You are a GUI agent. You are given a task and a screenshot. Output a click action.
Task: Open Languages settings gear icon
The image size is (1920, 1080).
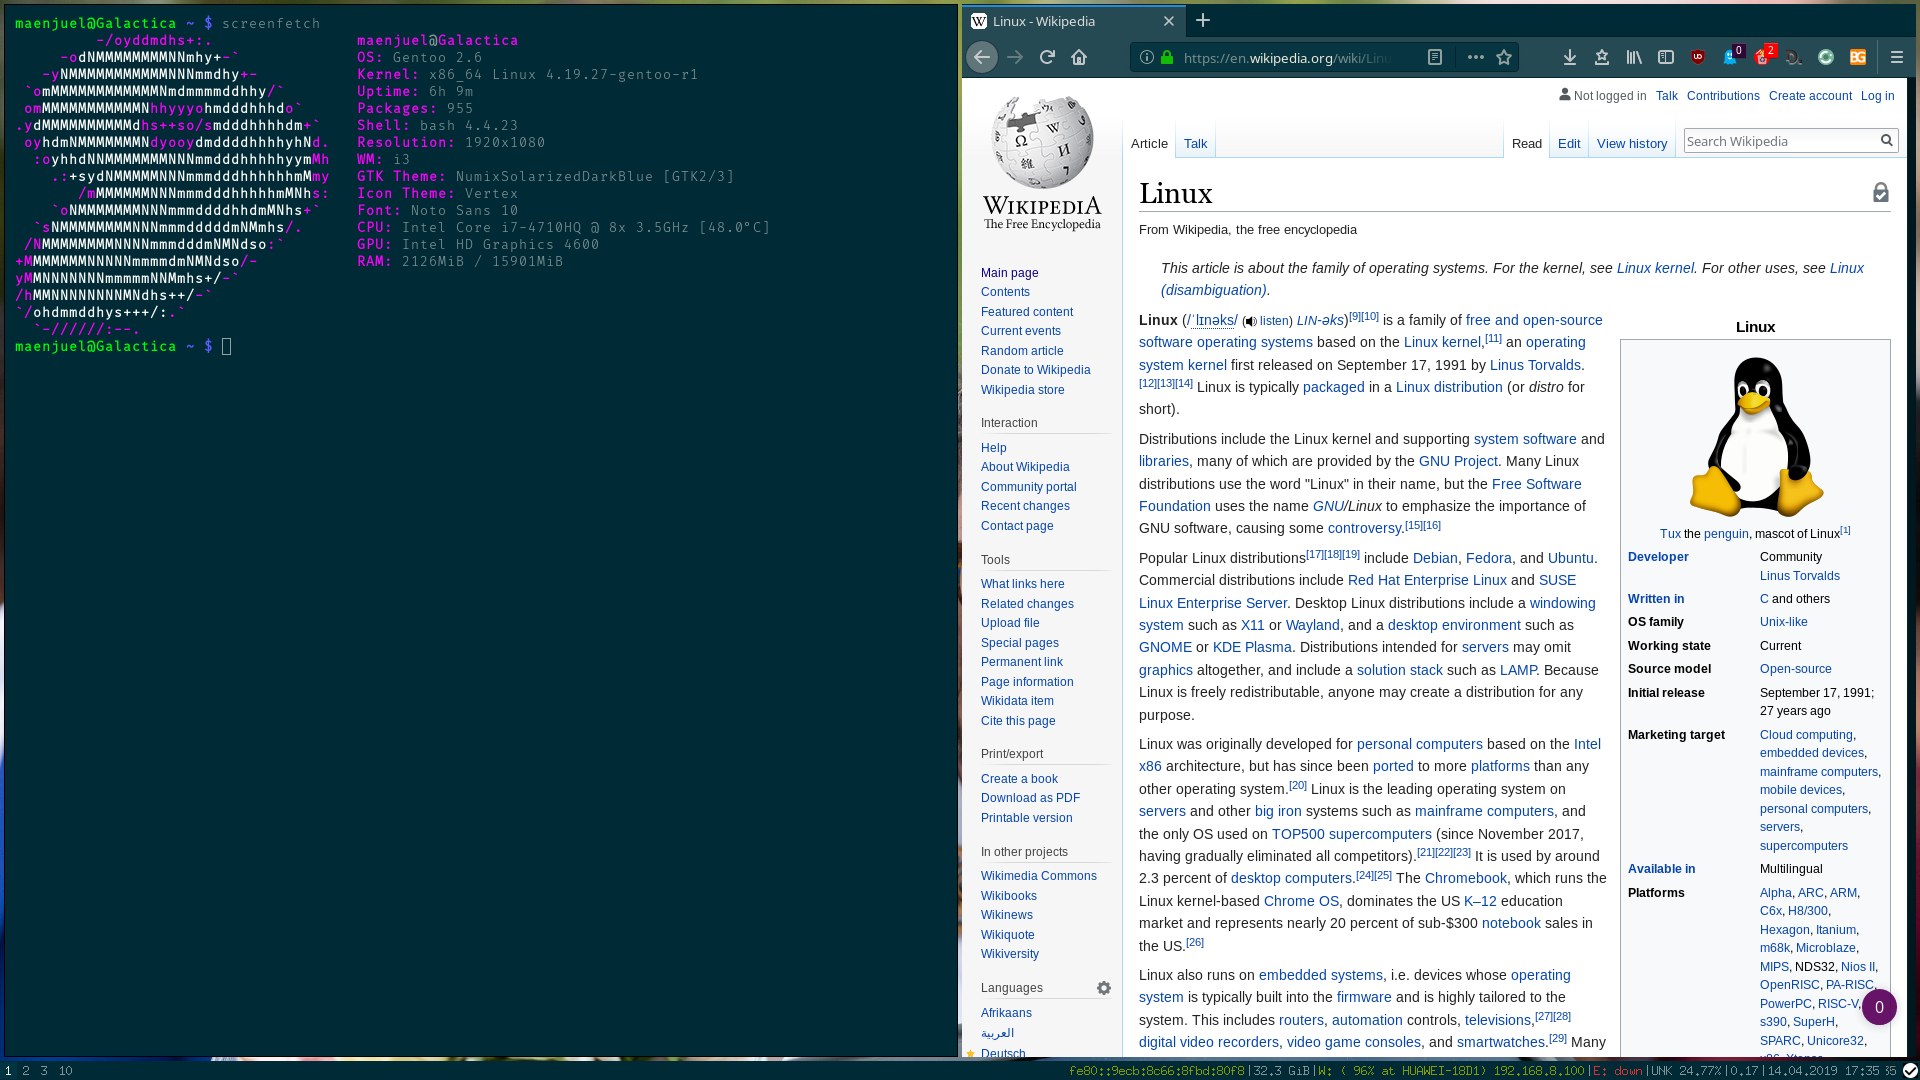point(1104,988)
